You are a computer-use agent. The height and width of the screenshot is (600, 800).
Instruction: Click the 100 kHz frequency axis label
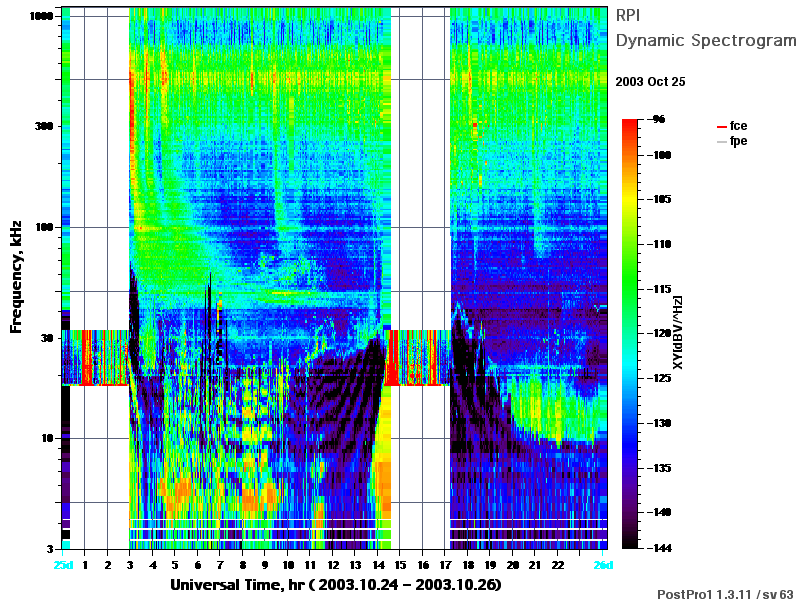pyautogui.click(x=44, y=227)
